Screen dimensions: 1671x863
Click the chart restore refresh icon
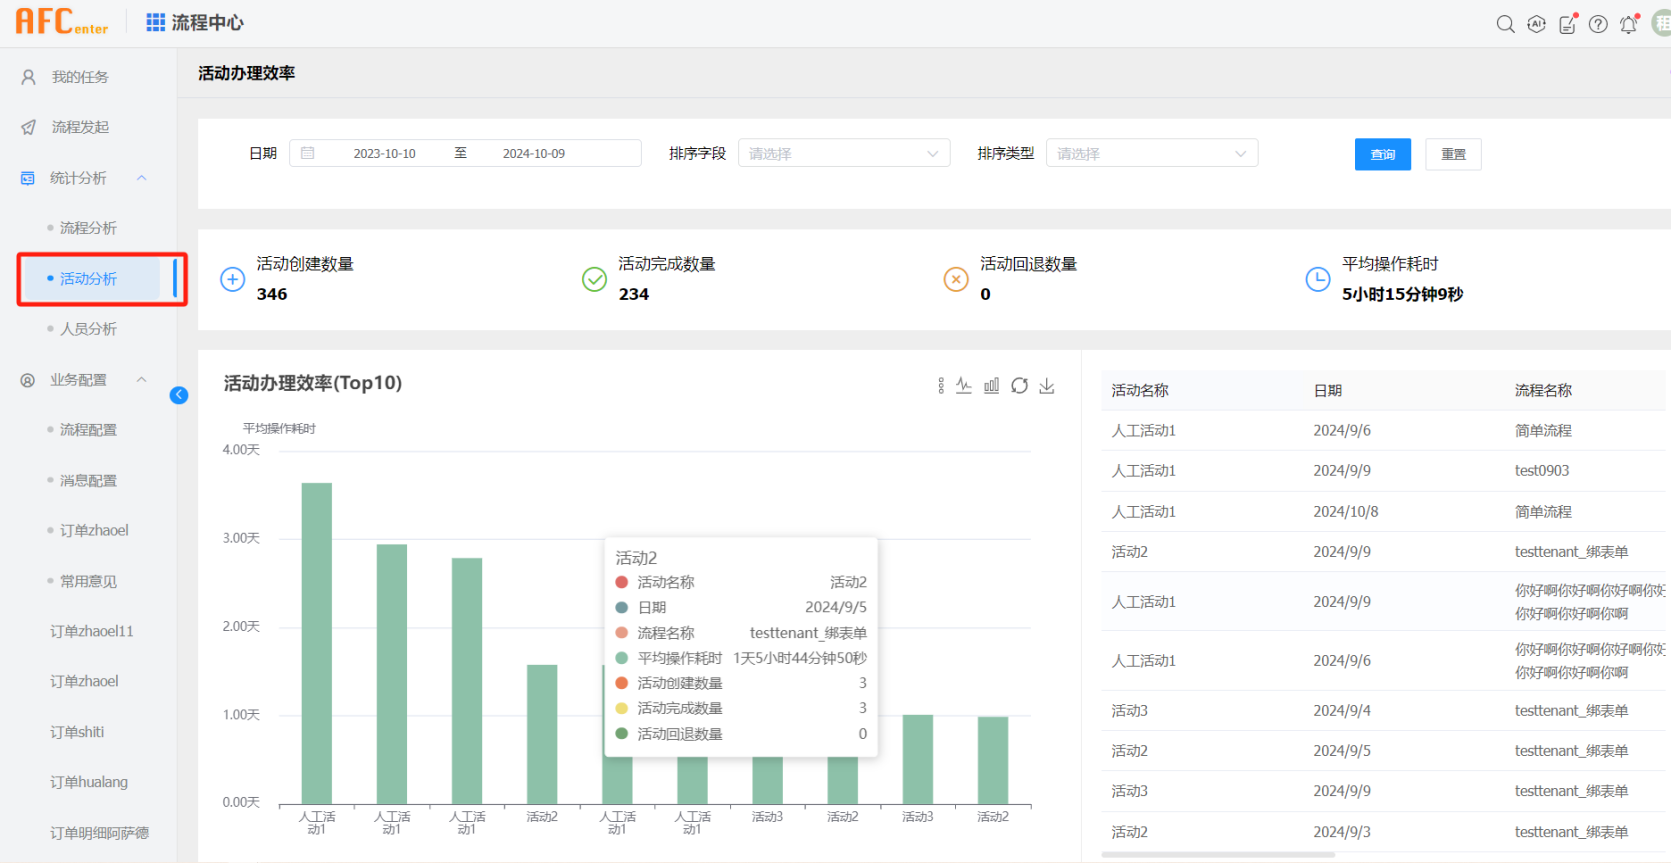tap(1019, 386)
